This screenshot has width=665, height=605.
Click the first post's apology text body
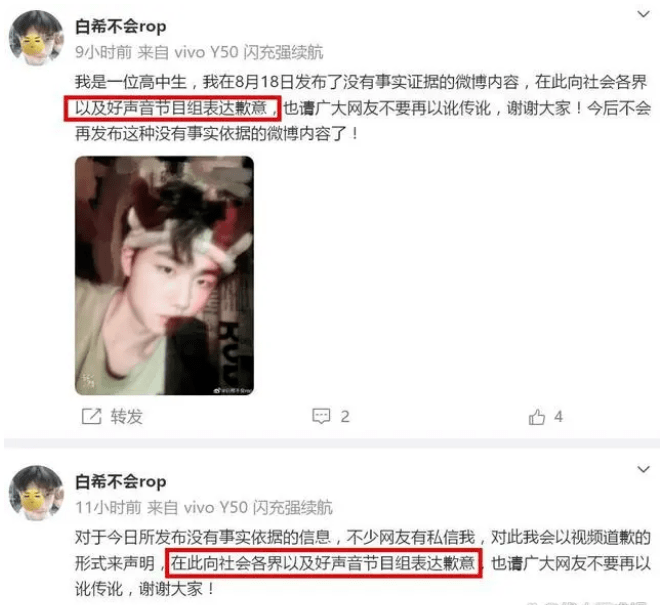363,108
